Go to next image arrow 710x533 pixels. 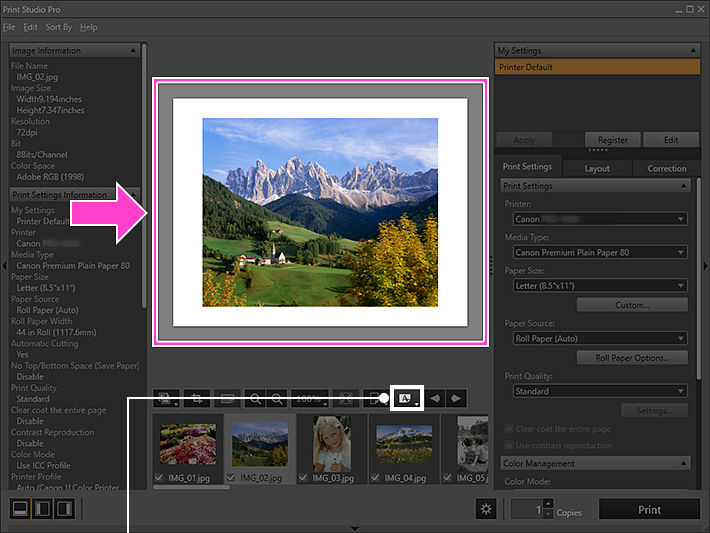click(x=456, y=398)
